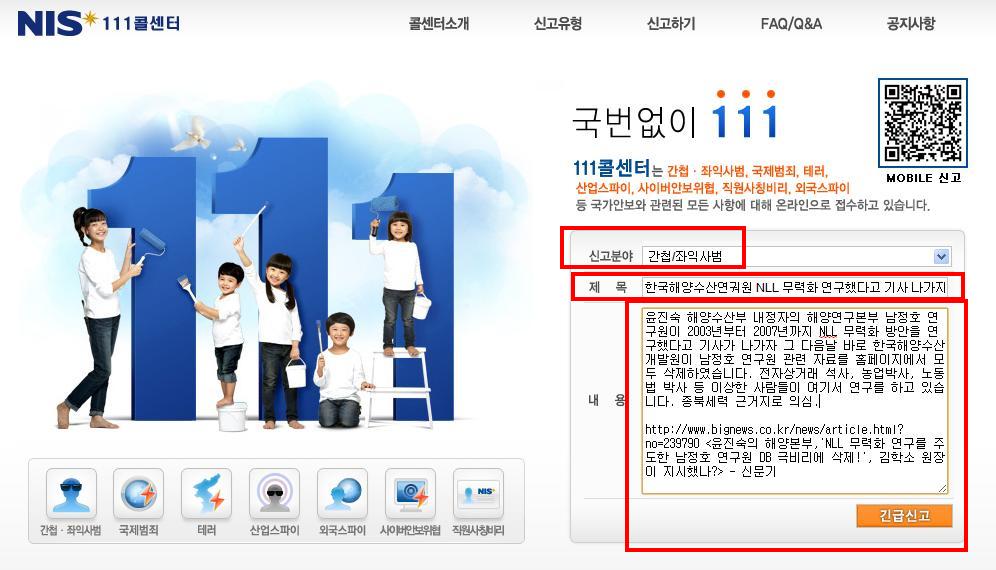Open the FAQ/Q&A menu
This screenshot has height=570, width=996.
(791, 24)
